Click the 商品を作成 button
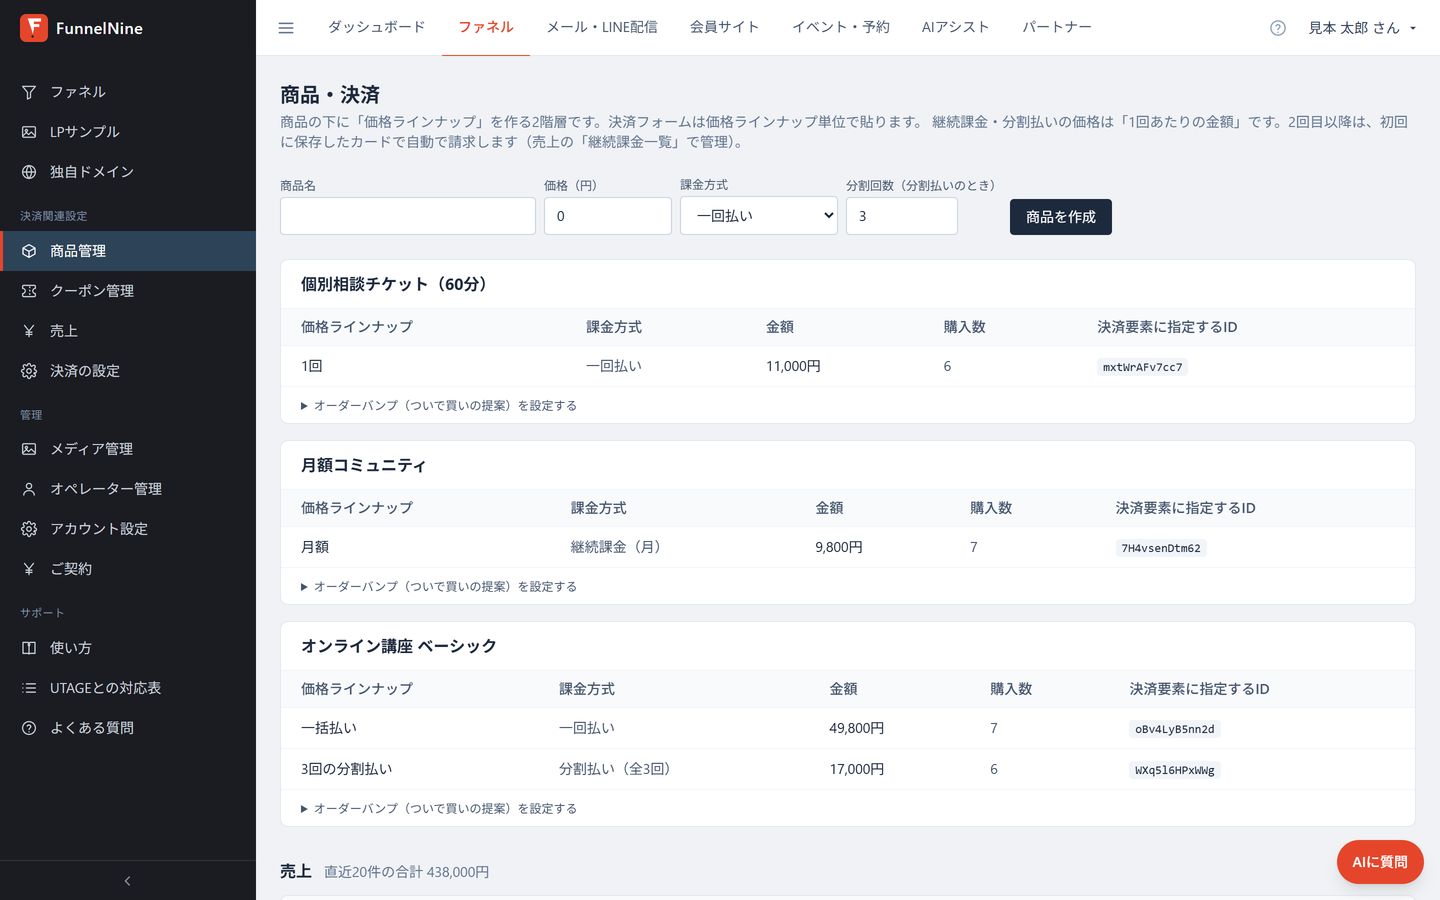The image size is (1440, 900). pyautogui.click(x=1061, y=217)
